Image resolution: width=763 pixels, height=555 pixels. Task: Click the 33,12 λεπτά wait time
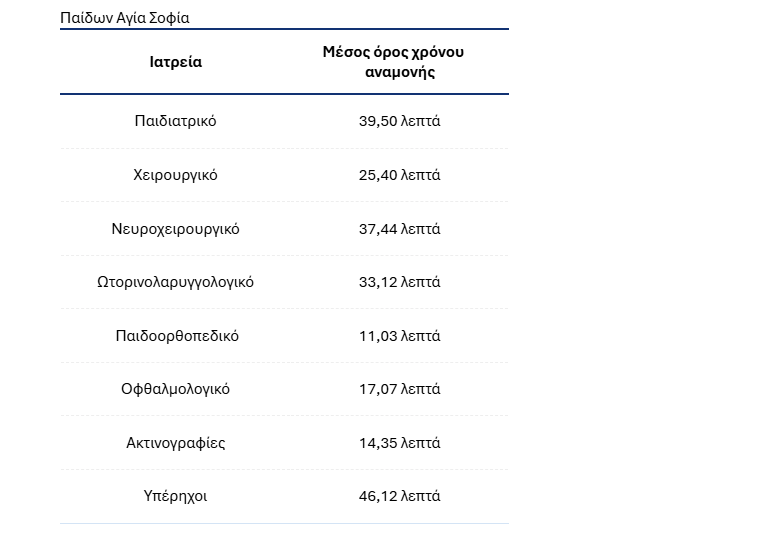(x=399, y=282)
